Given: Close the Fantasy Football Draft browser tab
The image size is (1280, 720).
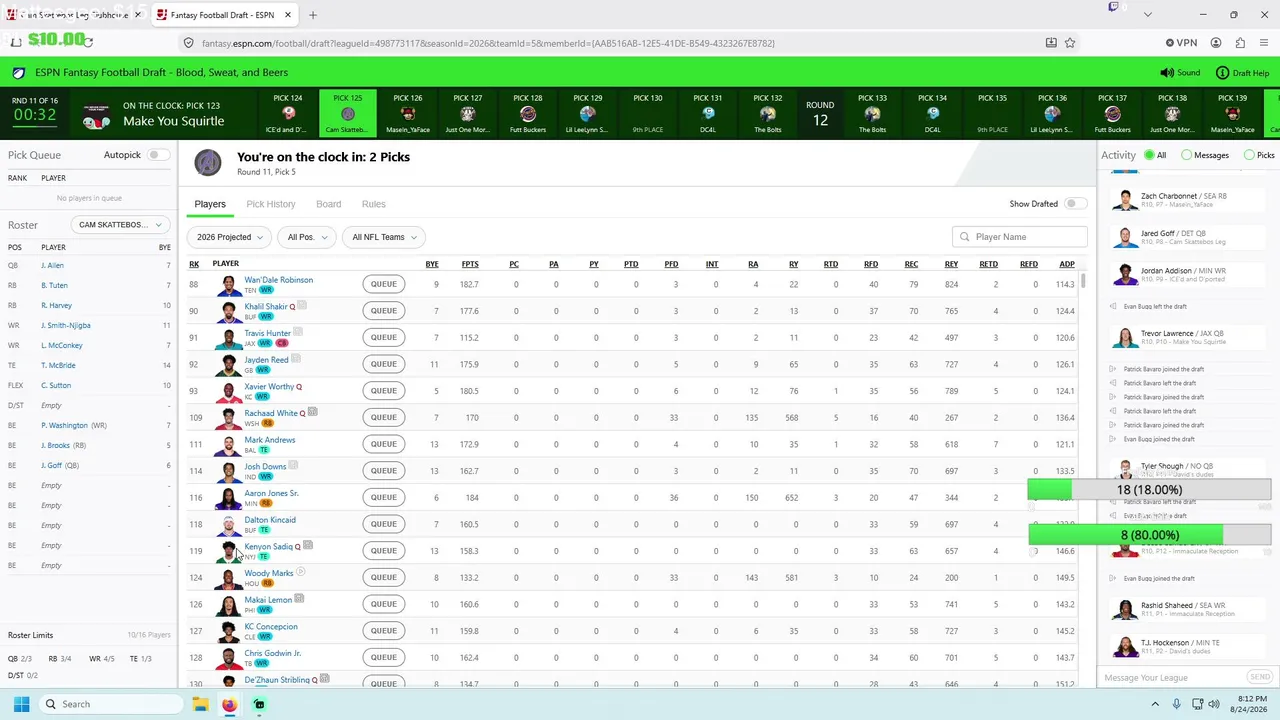Looking at the screenshot, I should 287,15.
